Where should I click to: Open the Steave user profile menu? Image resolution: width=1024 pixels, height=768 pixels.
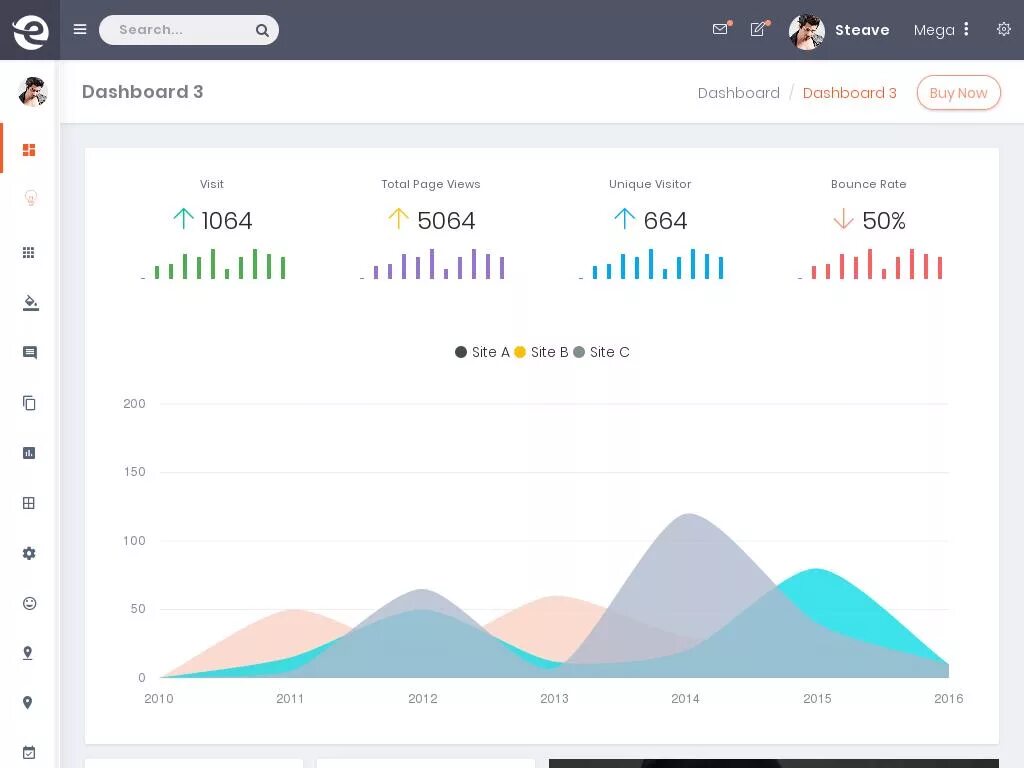click(x=862, y=30)
